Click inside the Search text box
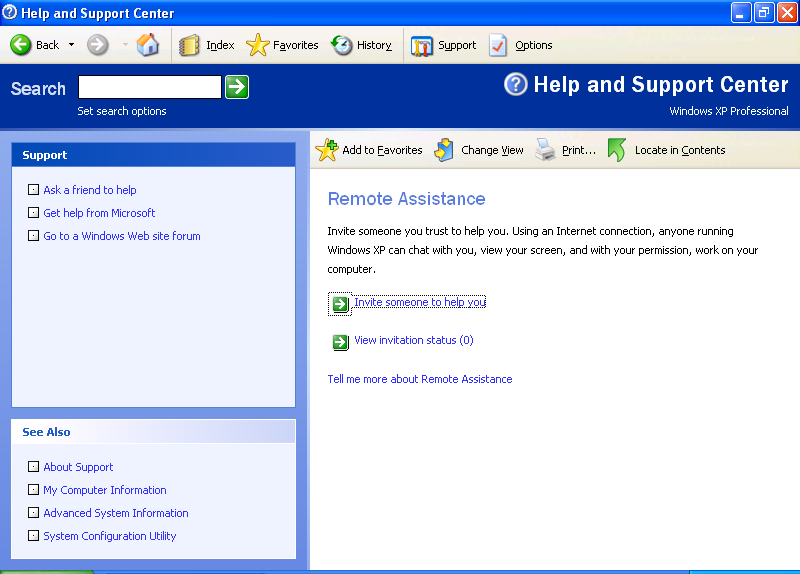This screenshot has height=574, width=800. 150,87
